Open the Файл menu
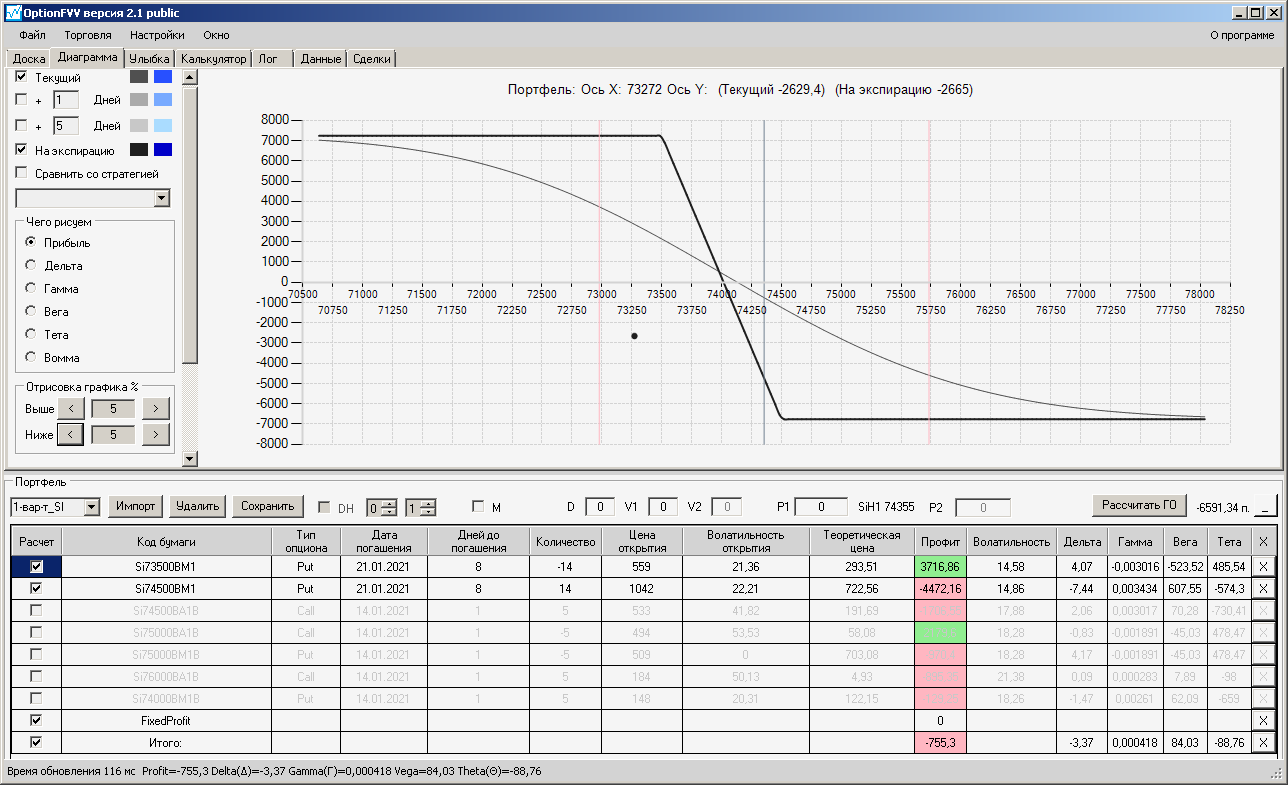The height and width of the screenshot is (785, 1288). tap(32, 35)
